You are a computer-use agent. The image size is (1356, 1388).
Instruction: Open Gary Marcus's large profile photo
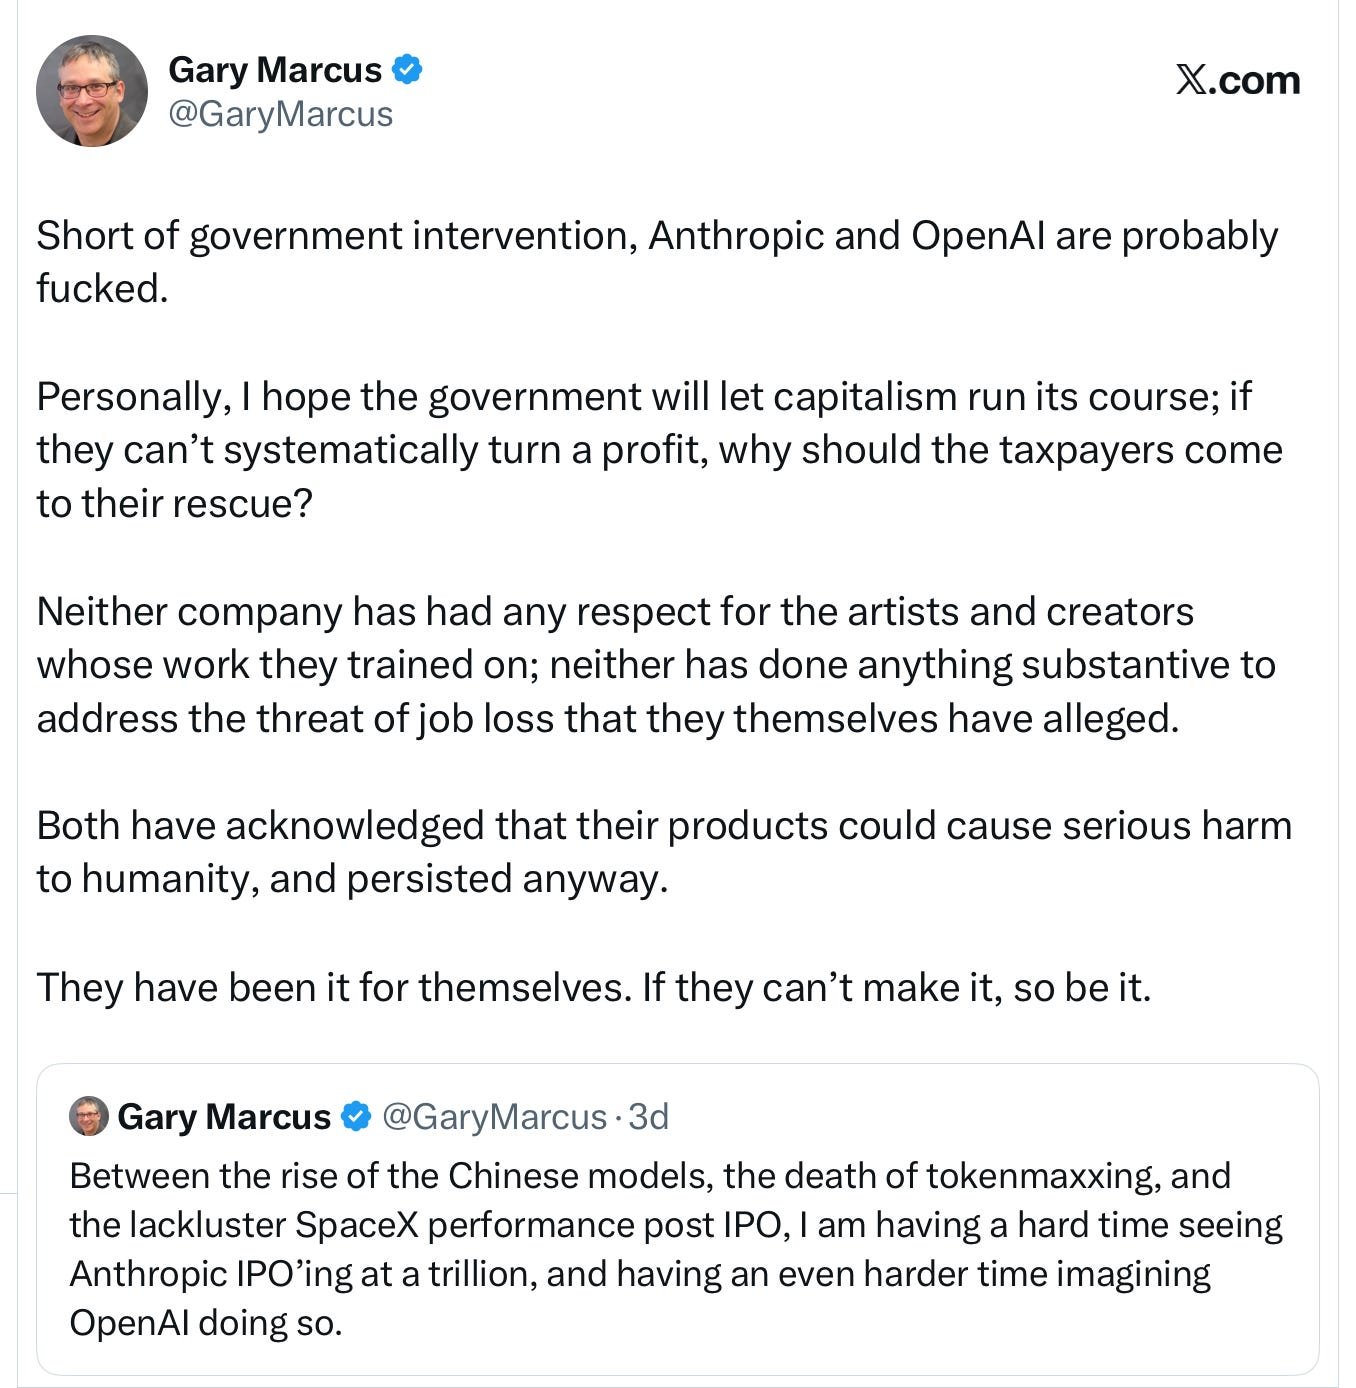92,91
